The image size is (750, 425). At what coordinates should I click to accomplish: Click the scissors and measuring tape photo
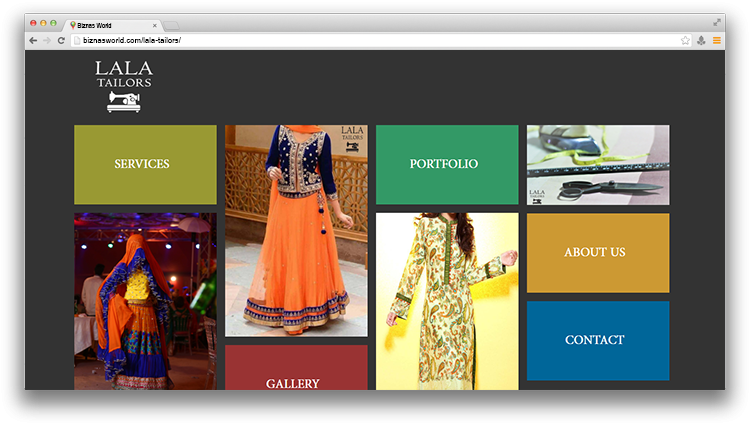click(598, 165)
